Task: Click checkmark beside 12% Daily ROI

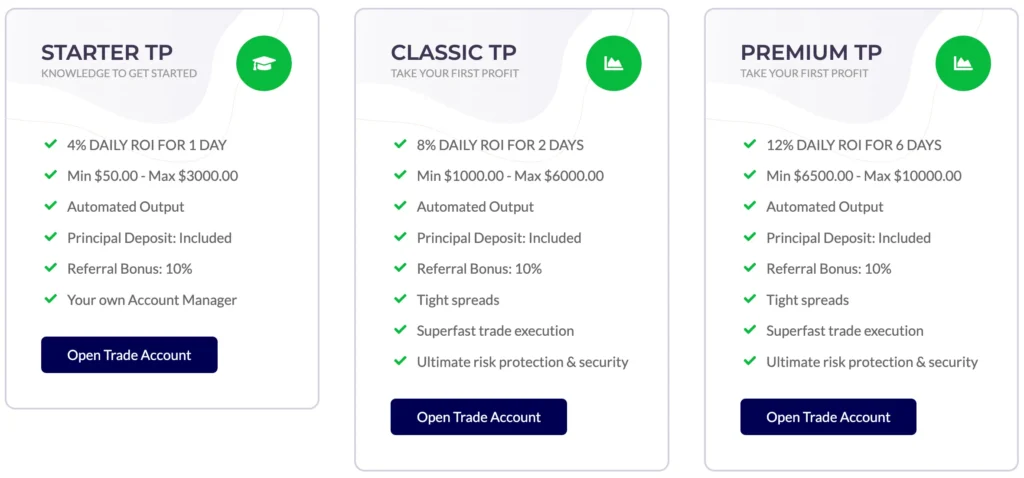Action: point(750,145)
